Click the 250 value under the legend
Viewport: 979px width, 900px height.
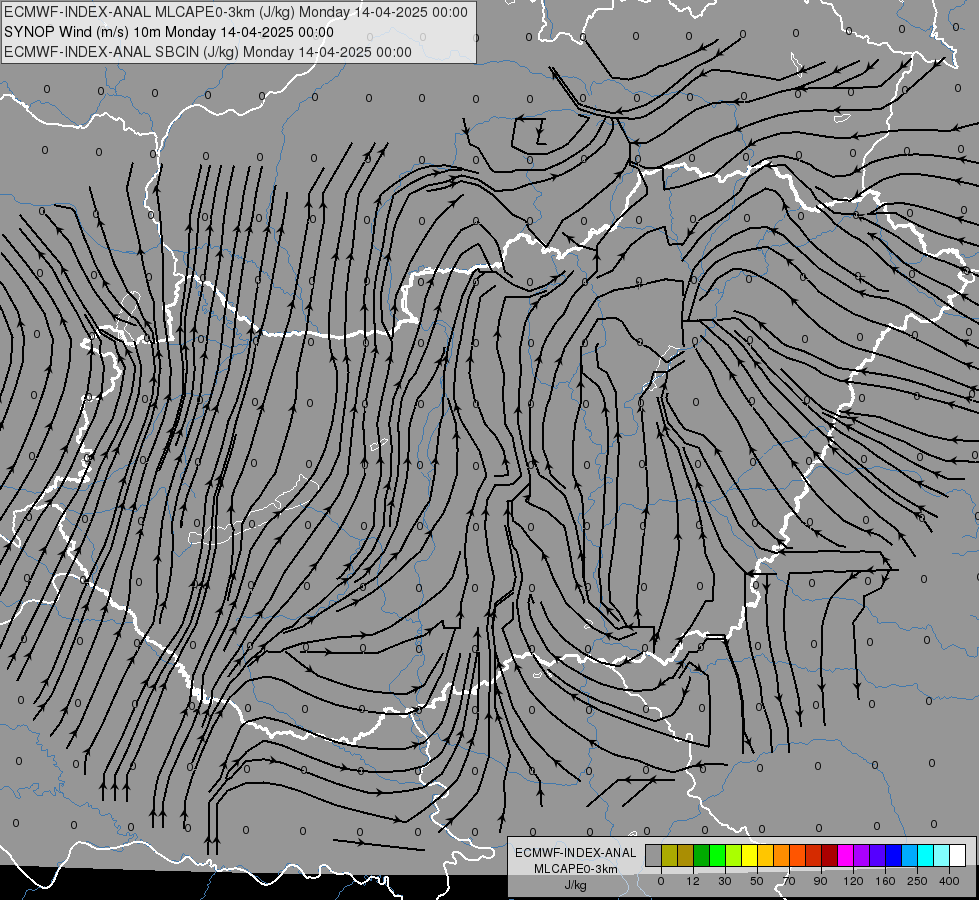tap(917, 882)
